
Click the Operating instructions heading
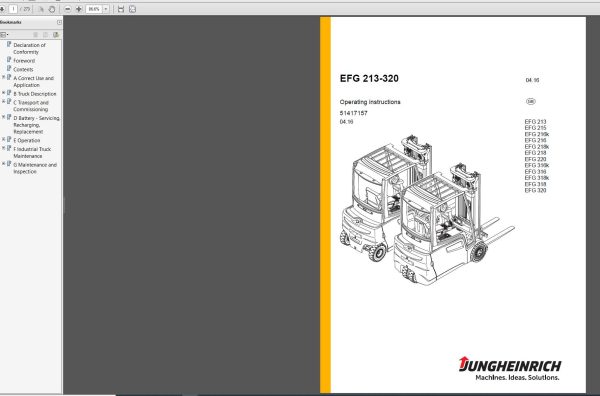pyautogui.click(x=370, y=102)
